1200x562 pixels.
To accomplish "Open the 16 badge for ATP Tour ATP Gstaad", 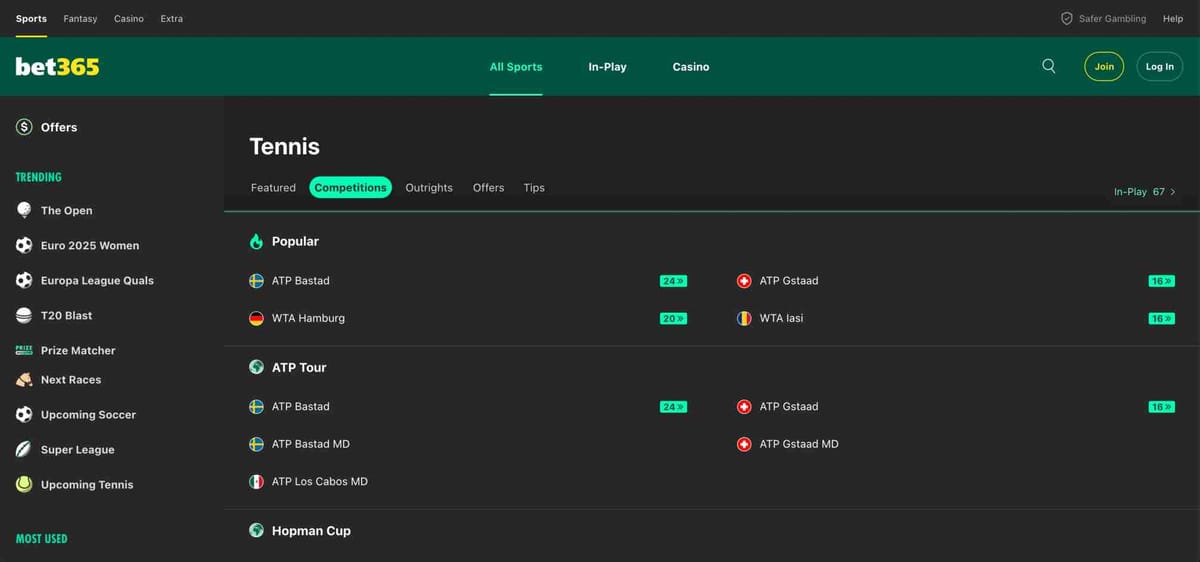I will [x=1161, y=407].
